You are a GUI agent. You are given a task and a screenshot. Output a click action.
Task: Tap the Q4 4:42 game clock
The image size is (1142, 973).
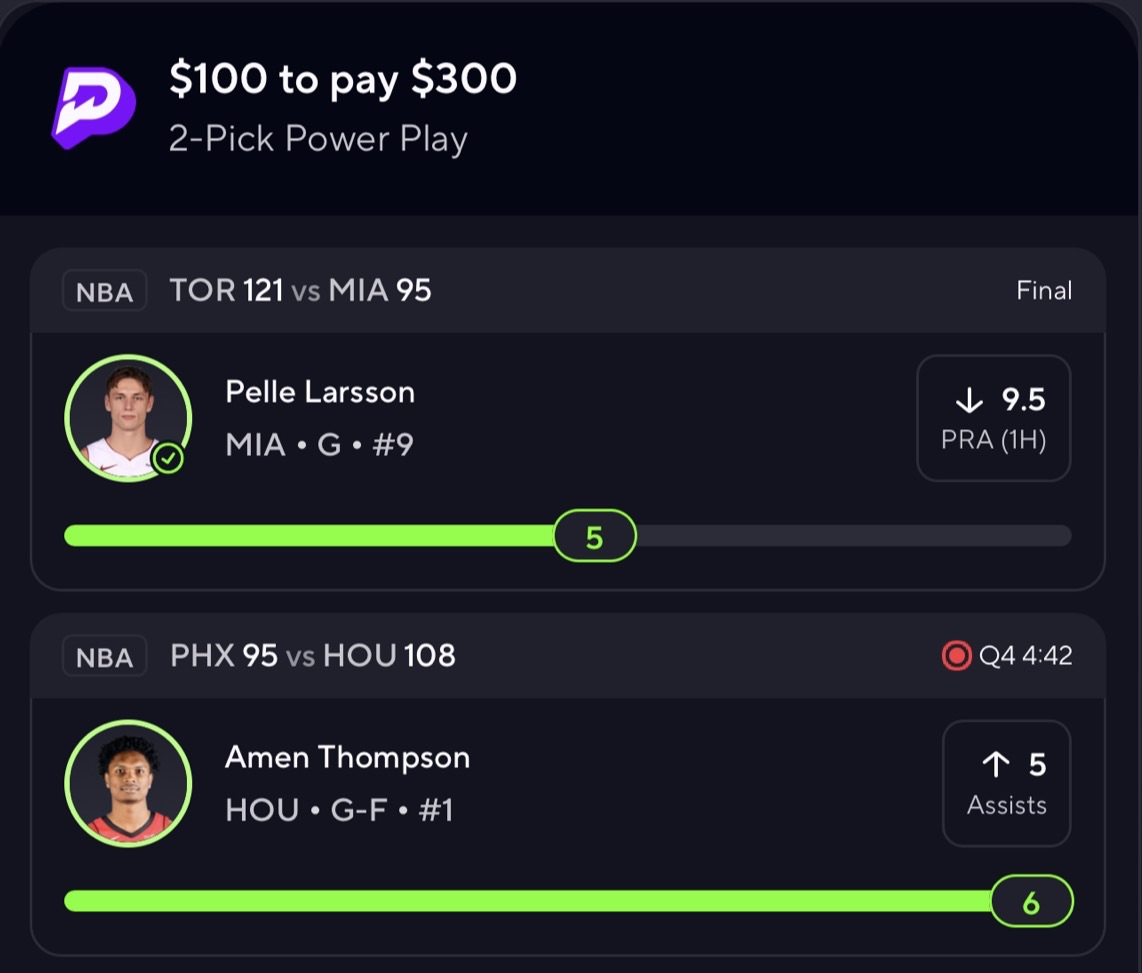(x=1025, y=656)
